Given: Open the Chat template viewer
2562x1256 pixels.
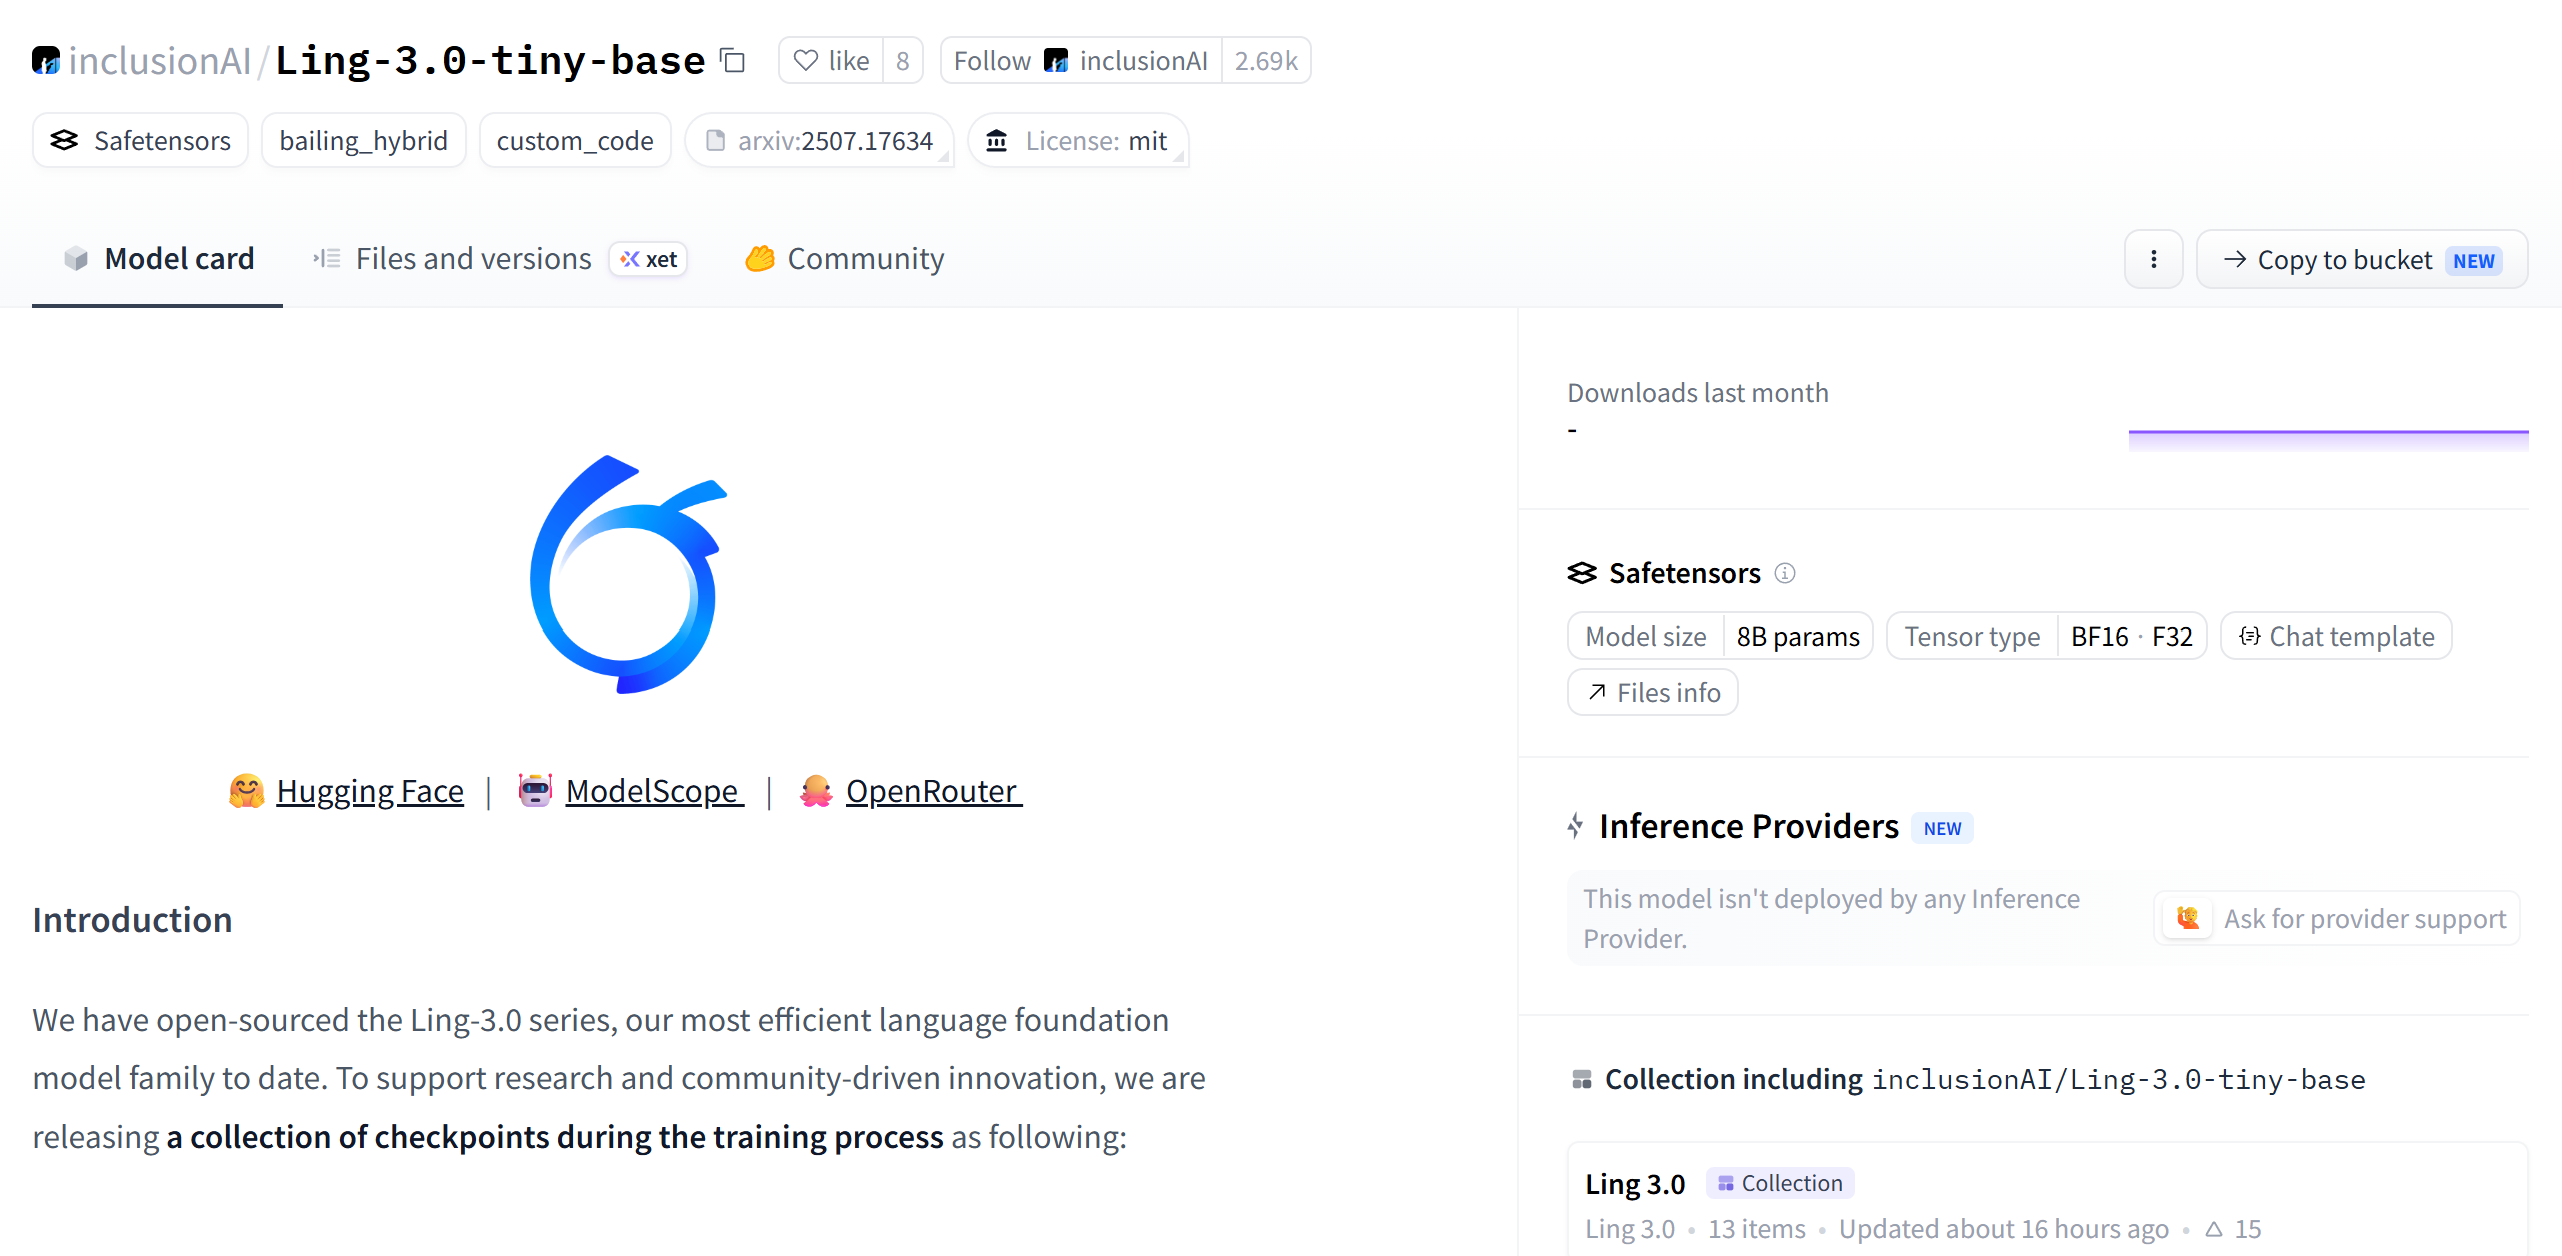Looking at the screenshot, I should [x=2336, y=636].
